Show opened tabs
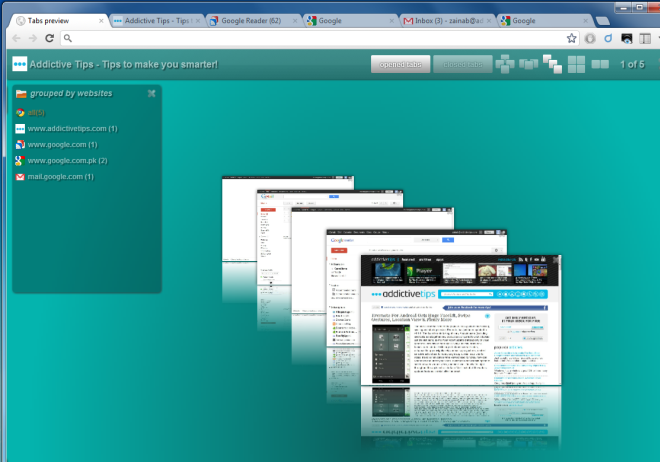Viewport: 660px width, 462px height. (x=400, y=64)
